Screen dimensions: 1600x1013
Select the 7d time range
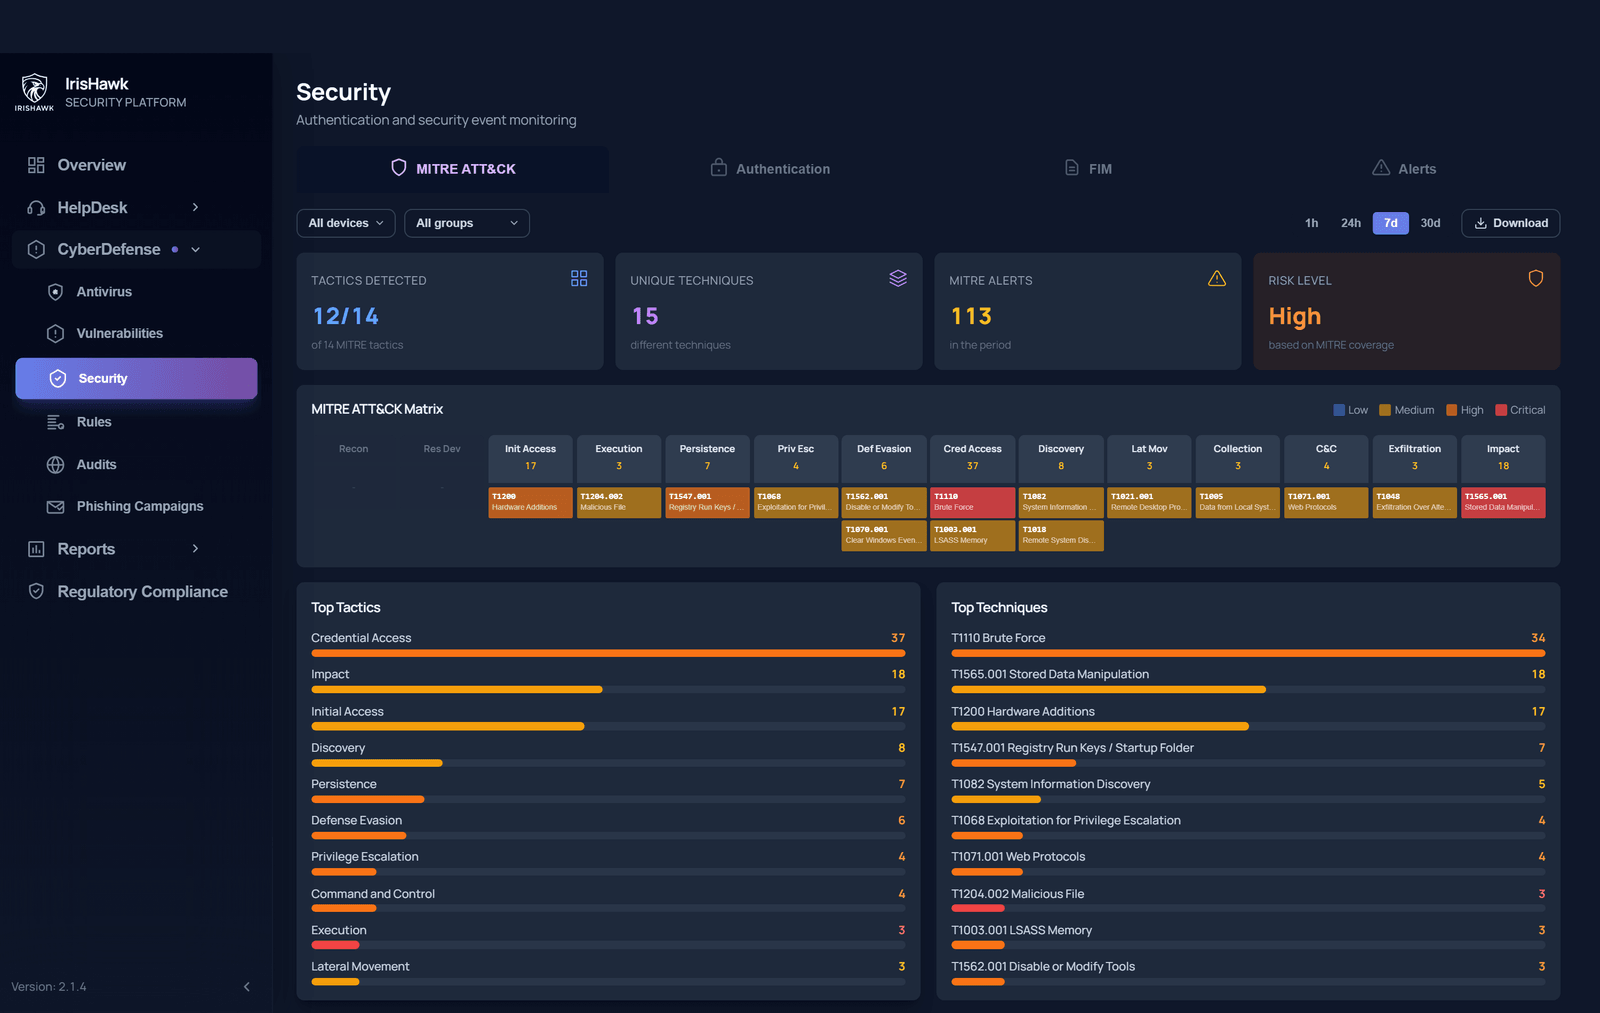(x=1391, y=223)
